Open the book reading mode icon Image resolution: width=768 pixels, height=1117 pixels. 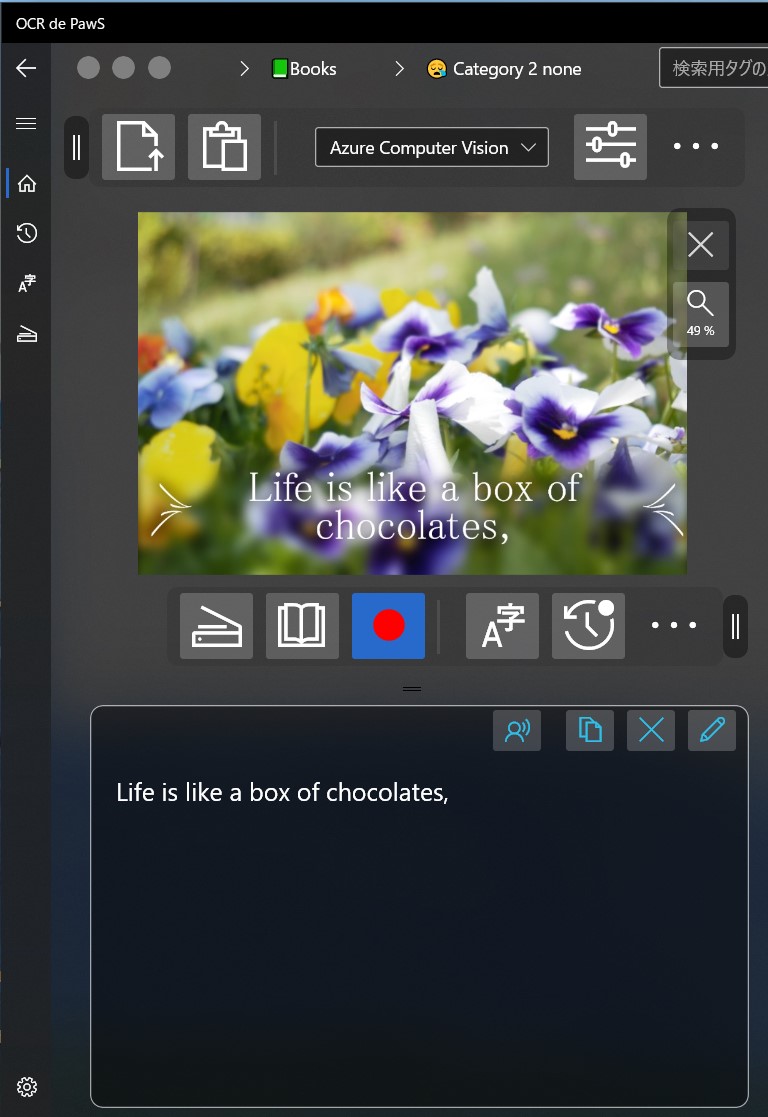coord(302,626)
